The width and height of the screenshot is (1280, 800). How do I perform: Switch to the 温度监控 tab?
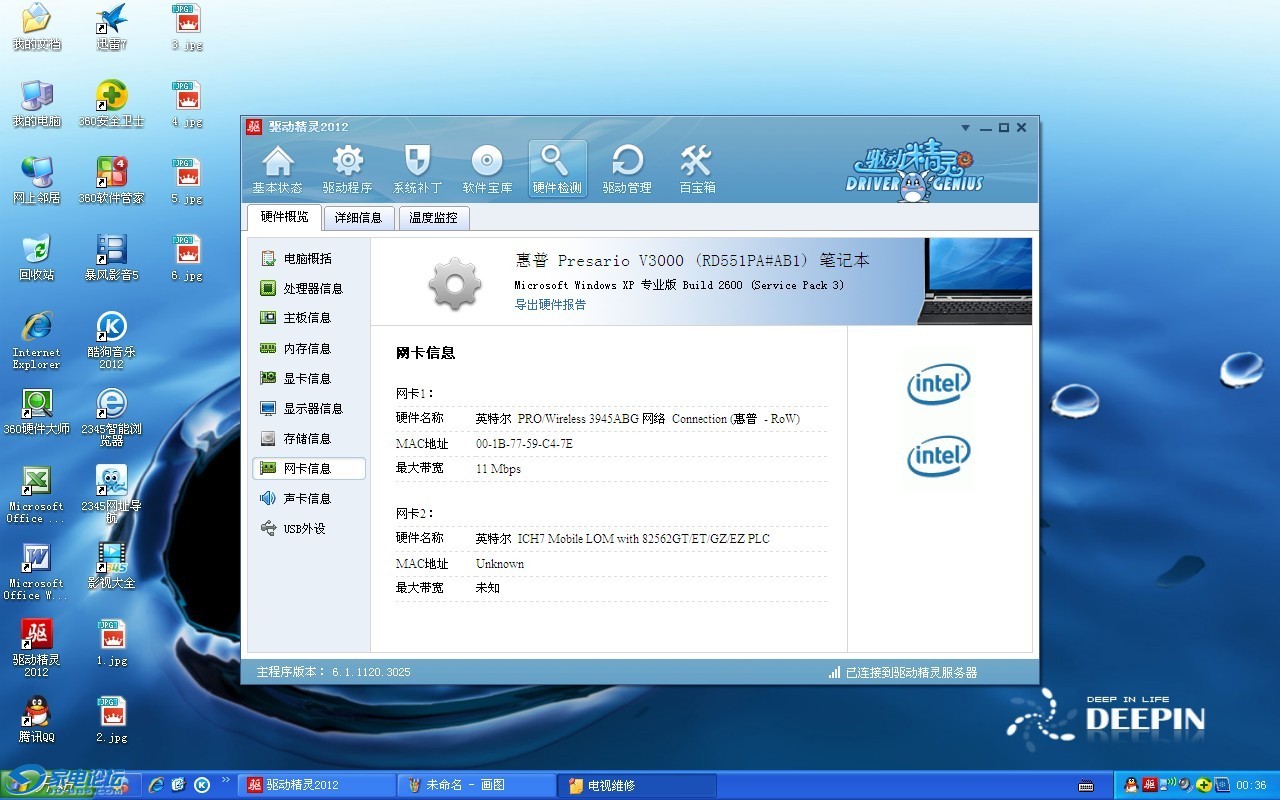(433, 218)
